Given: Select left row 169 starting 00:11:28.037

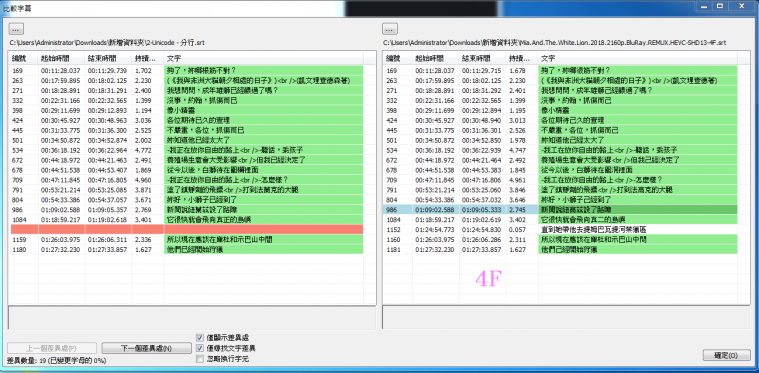Looking at the screenshot, I should [186, 70].
